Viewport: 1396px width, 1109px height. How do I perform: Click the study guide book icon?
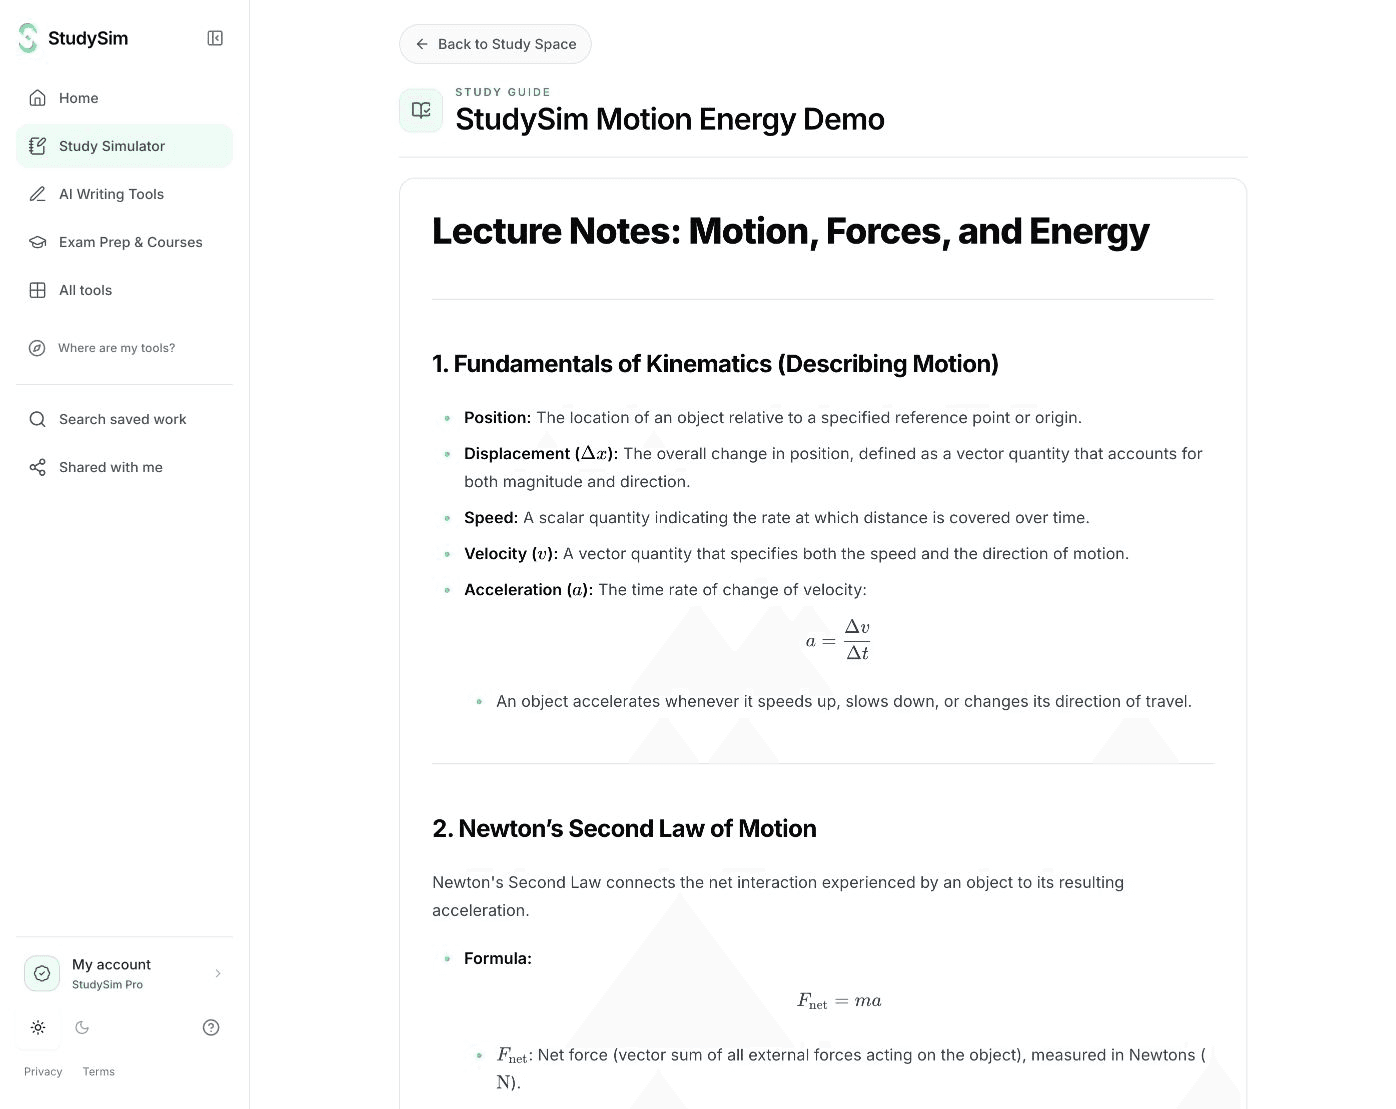point(421,110)
